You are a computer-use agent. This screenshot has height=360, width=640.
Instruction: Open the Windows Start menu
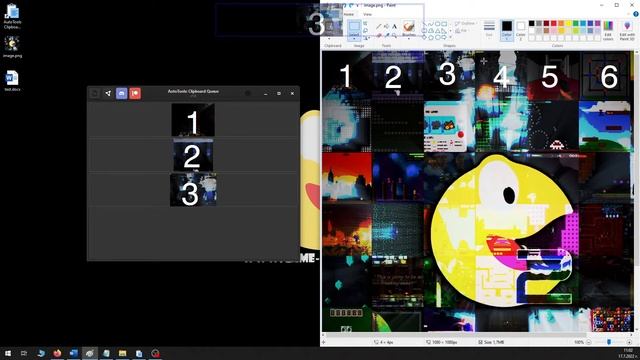pyautogui.click(x=8, y=353)
